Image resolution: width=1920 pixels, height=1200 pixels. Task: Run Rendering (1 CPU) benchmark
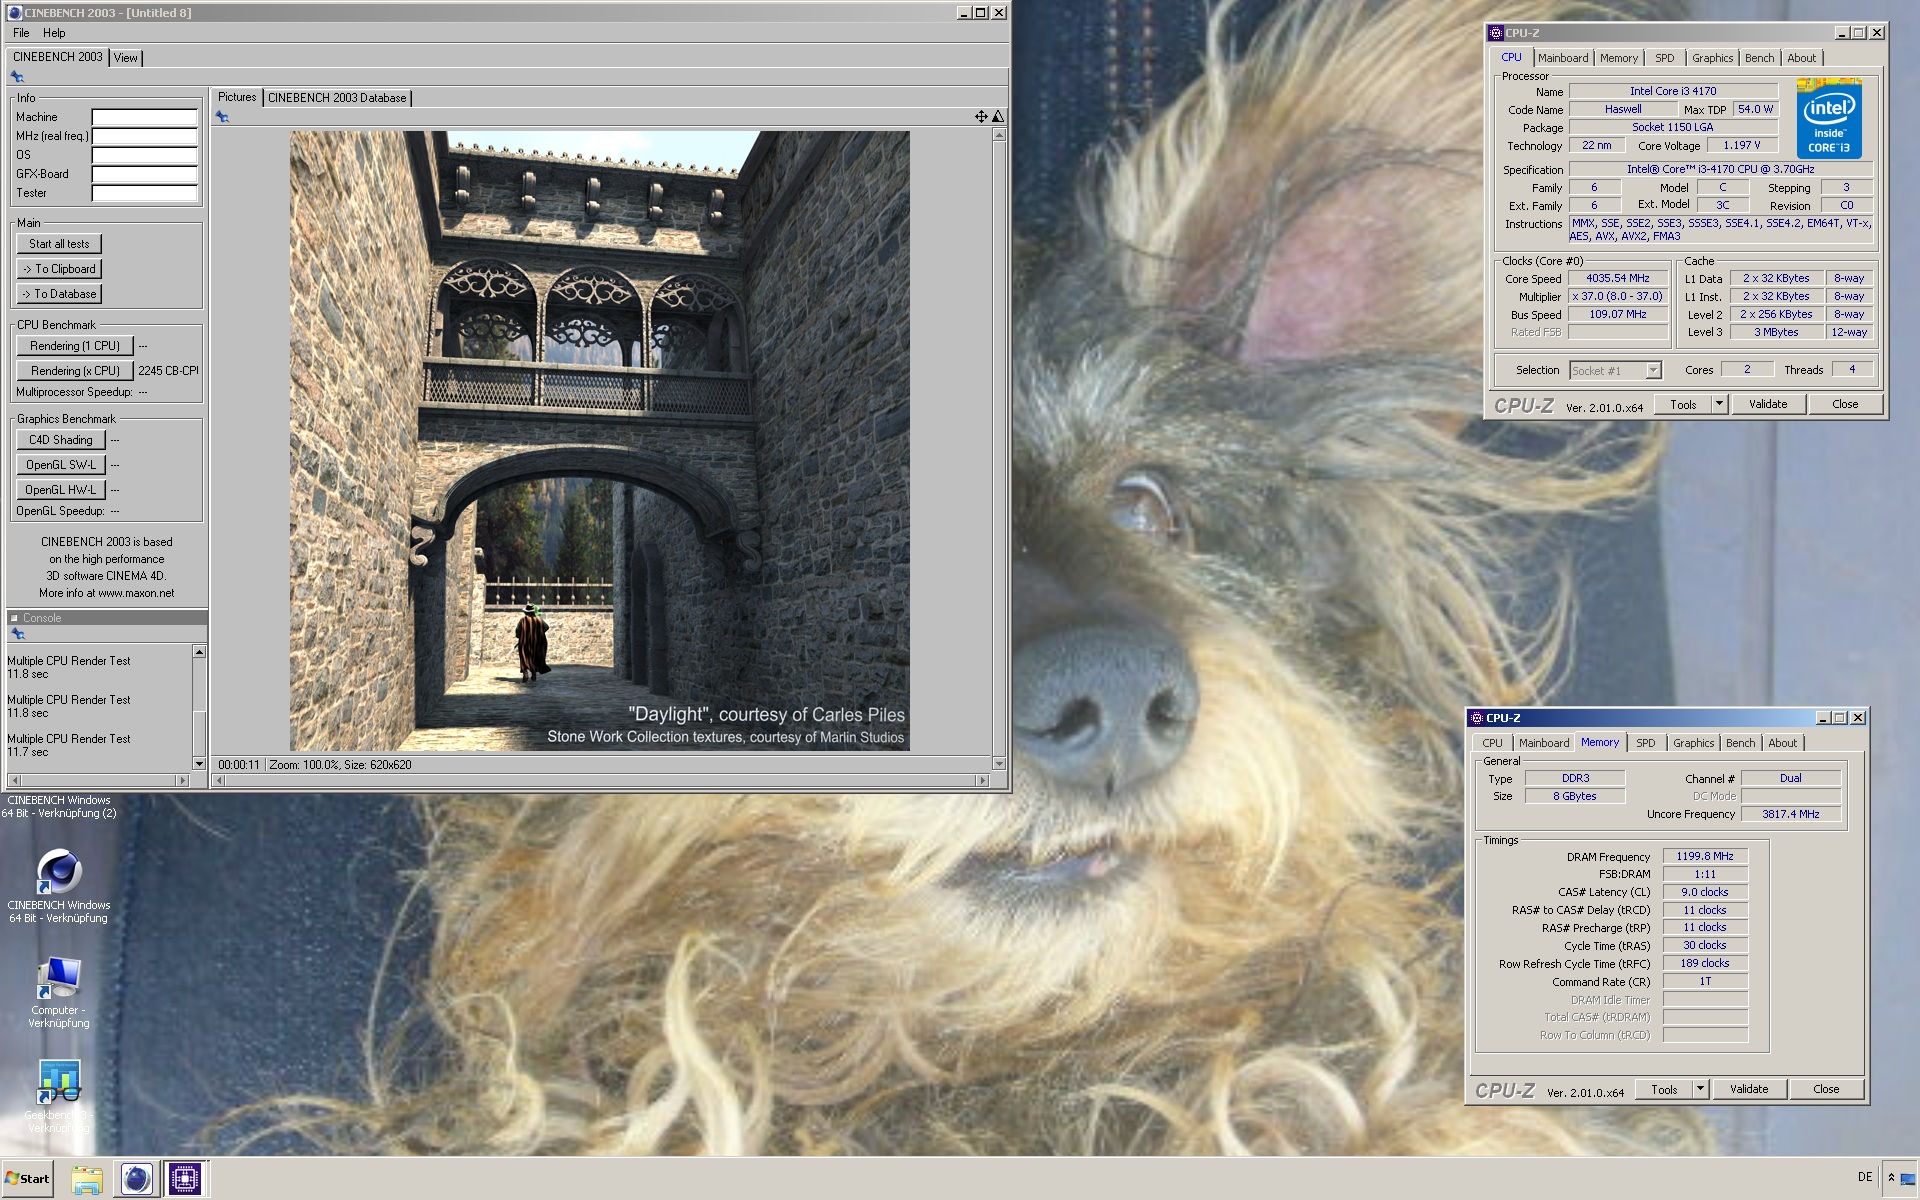pos(74,346)
